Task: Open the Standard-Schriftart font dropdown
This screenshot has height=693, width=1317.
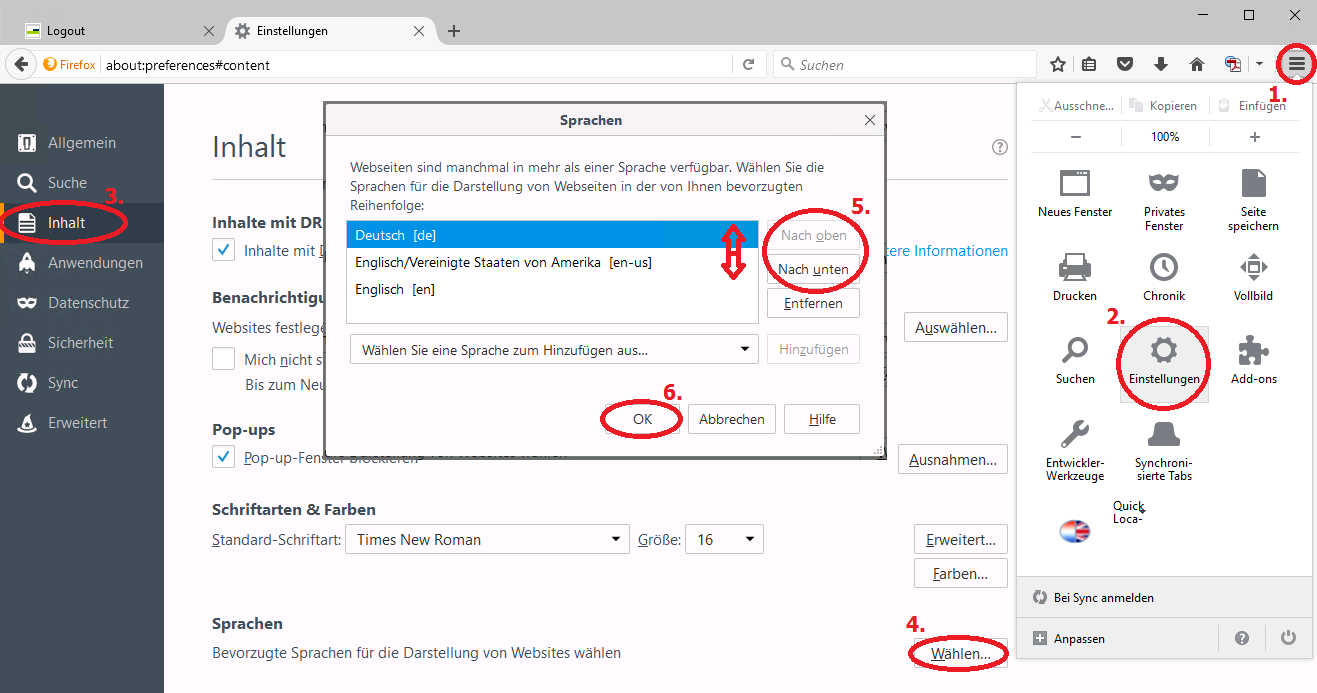Action: coord(487,540)
